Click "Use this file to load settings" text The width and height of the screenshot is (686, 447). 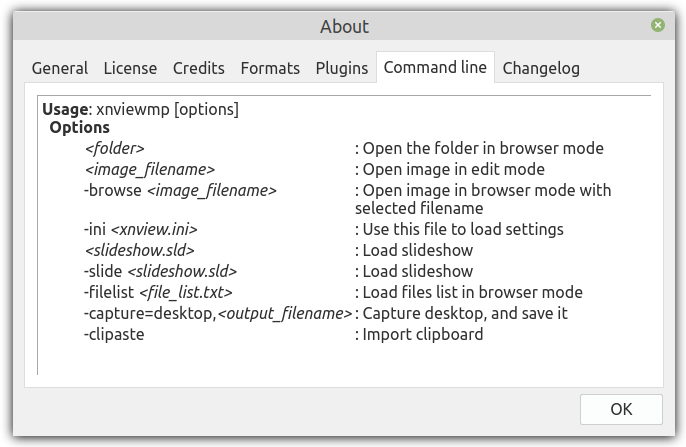(463, 229)
